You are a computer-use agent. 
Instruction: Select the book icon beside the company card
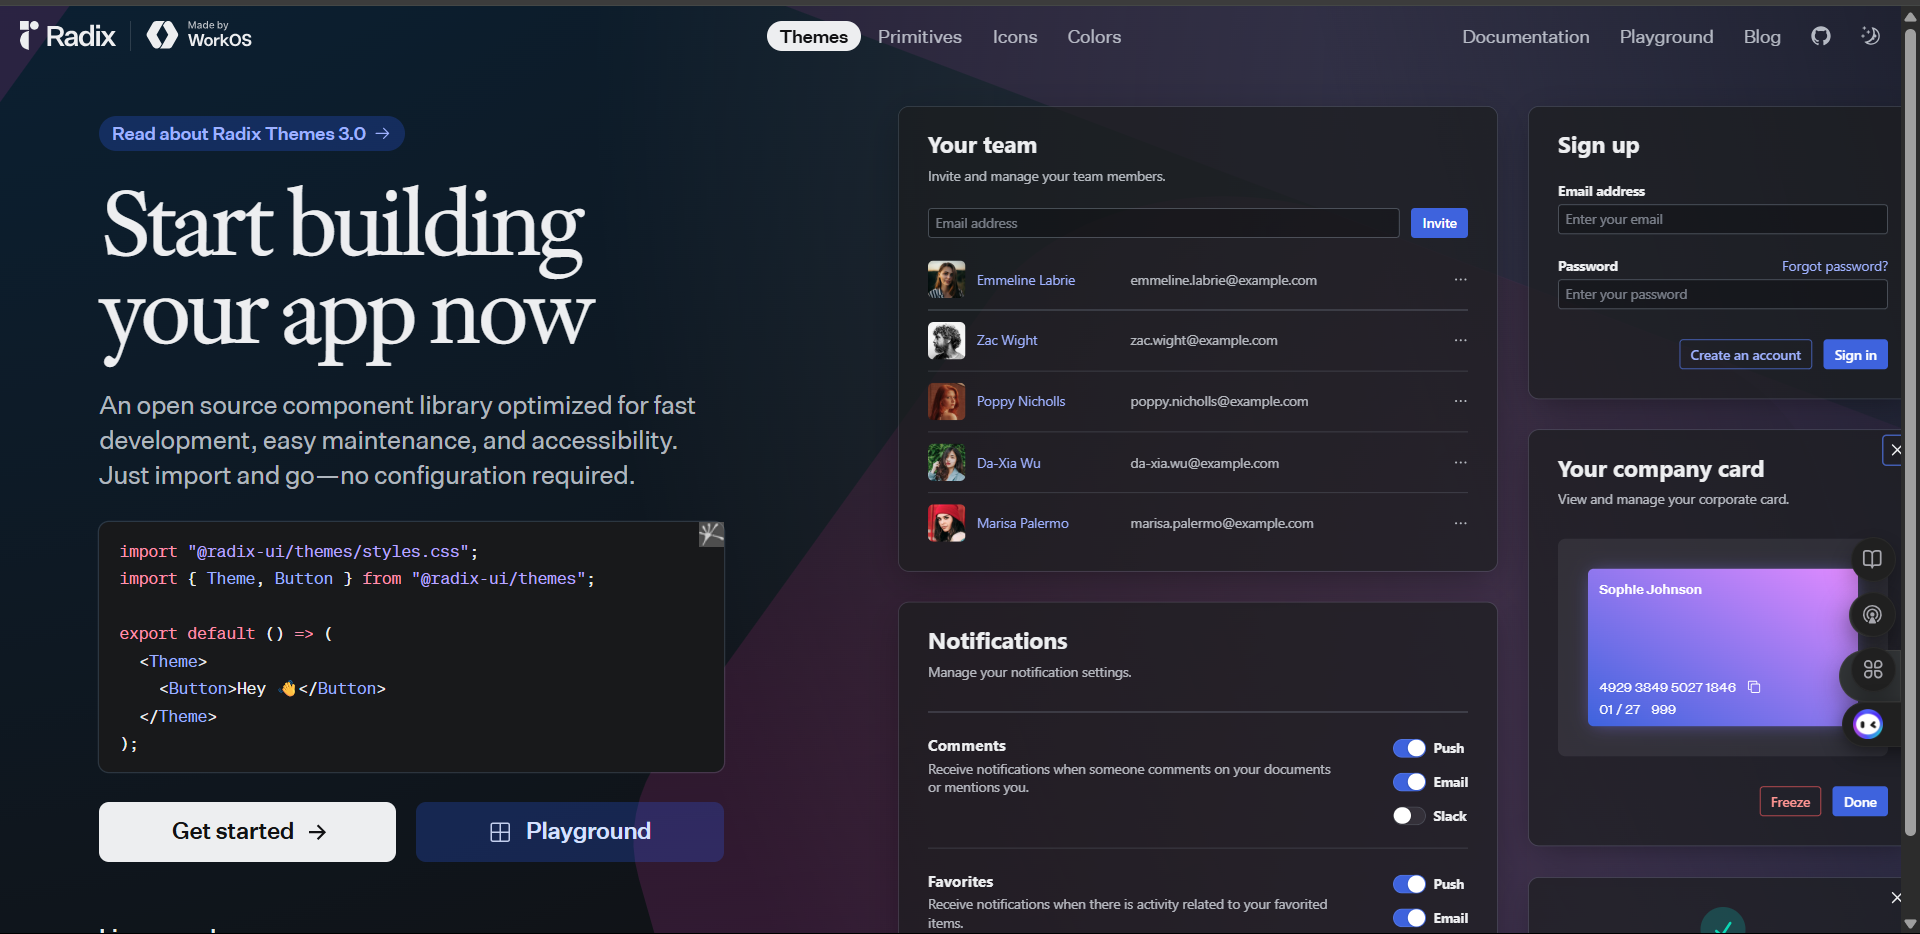click(1873, 559)
